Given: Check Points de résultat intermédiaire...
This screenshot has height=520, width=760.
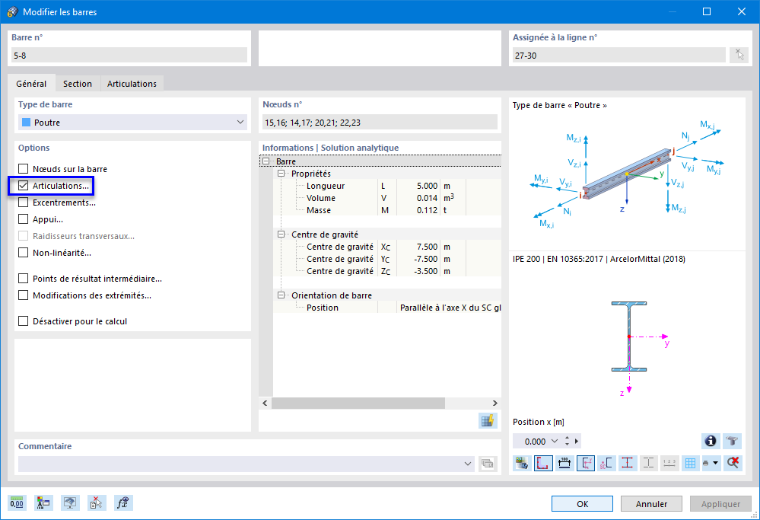Looking at the screenshot, I should click(23, 278).
